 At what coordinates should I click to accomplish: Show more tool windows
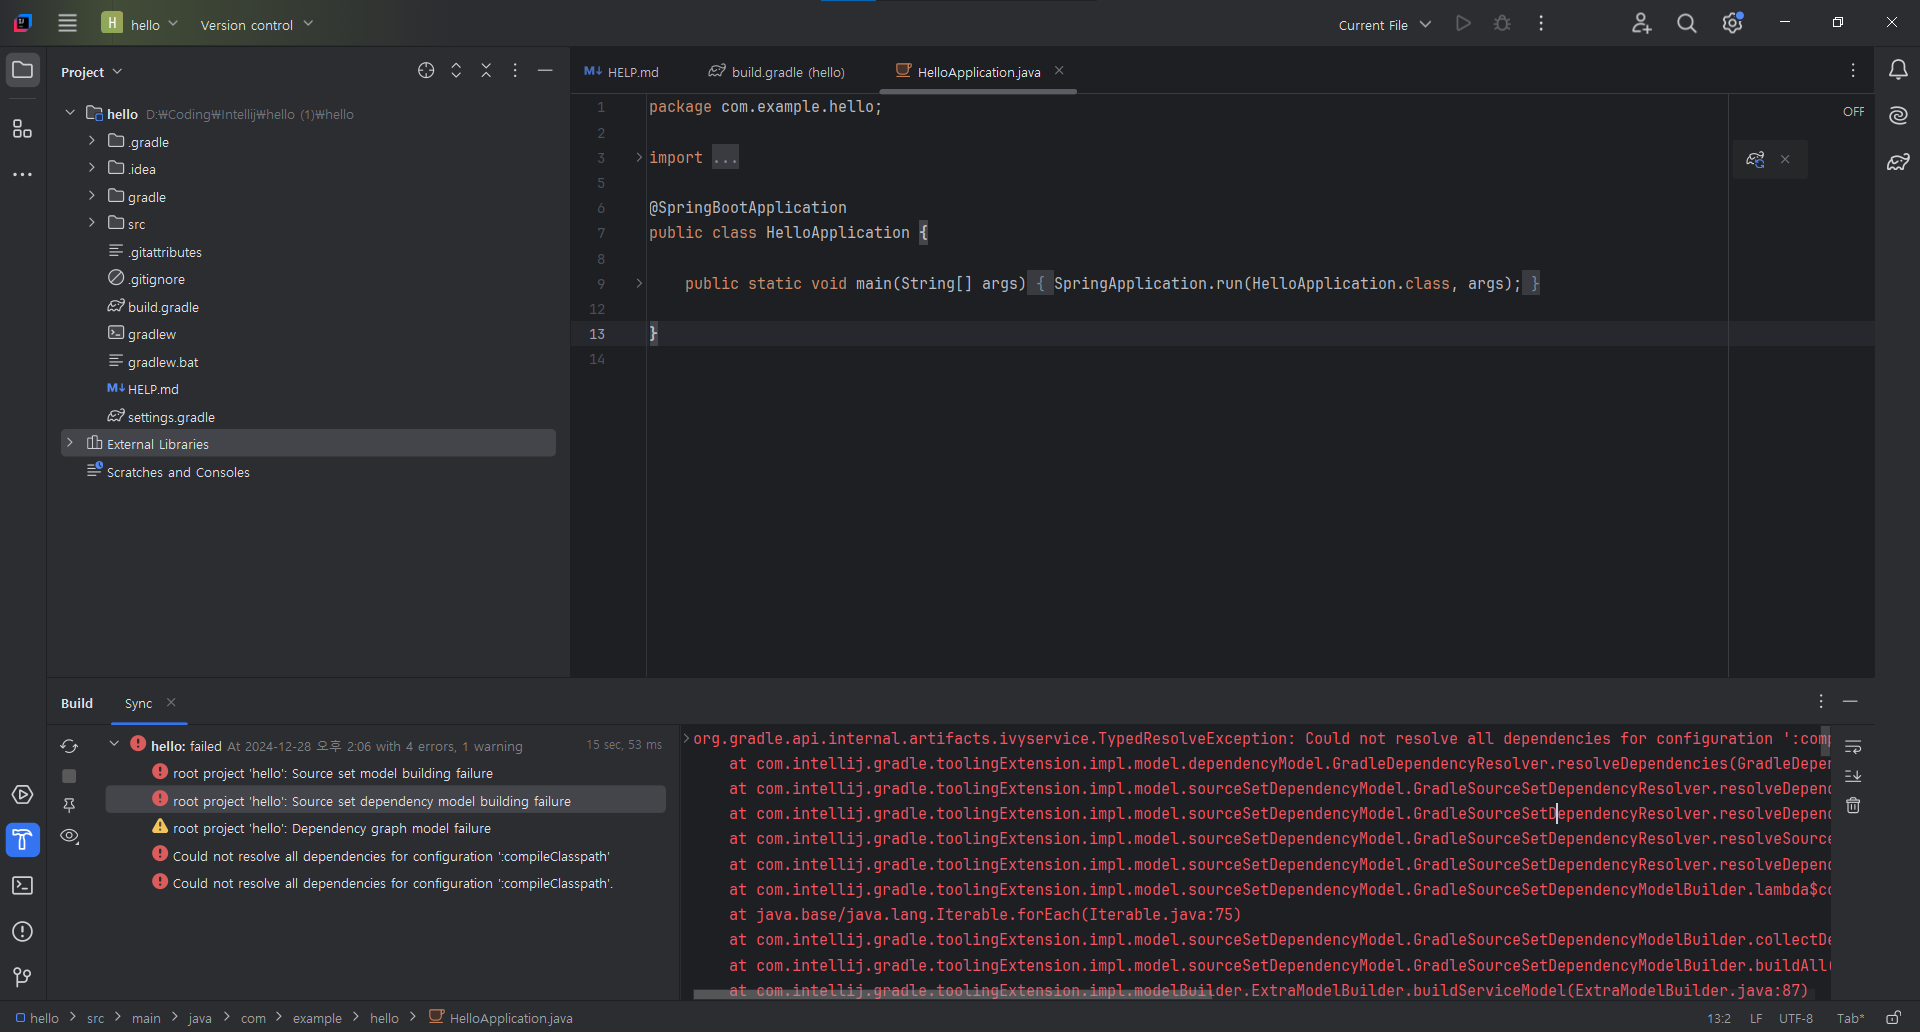22,175
